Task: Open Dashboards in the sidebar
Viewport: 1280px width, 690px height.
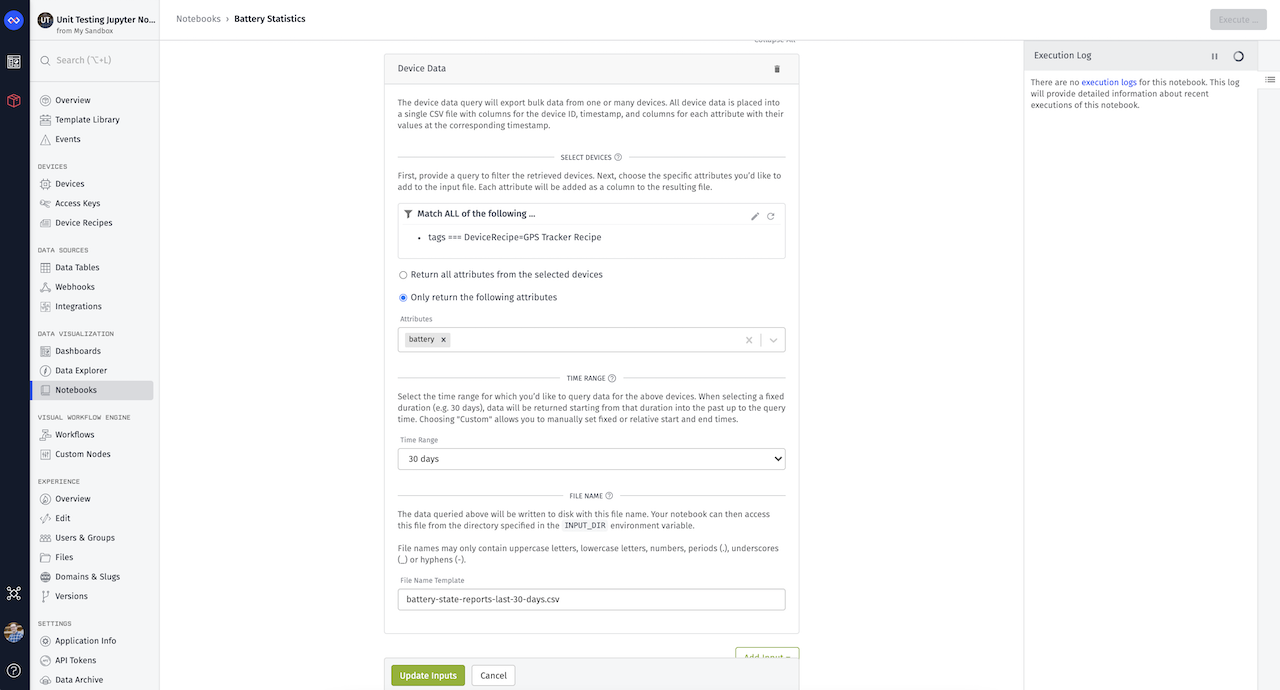Action: (x=77, y=351)
